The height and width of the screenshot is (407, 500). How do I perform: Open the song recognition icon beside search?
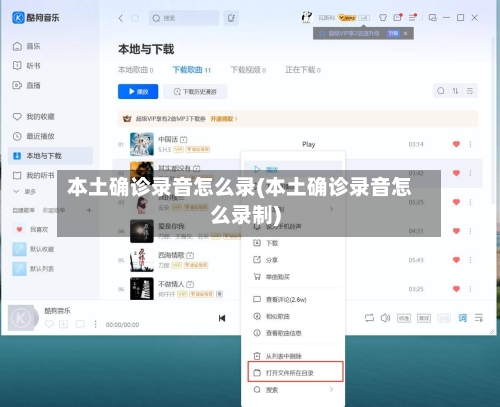[x=231, y=18]
